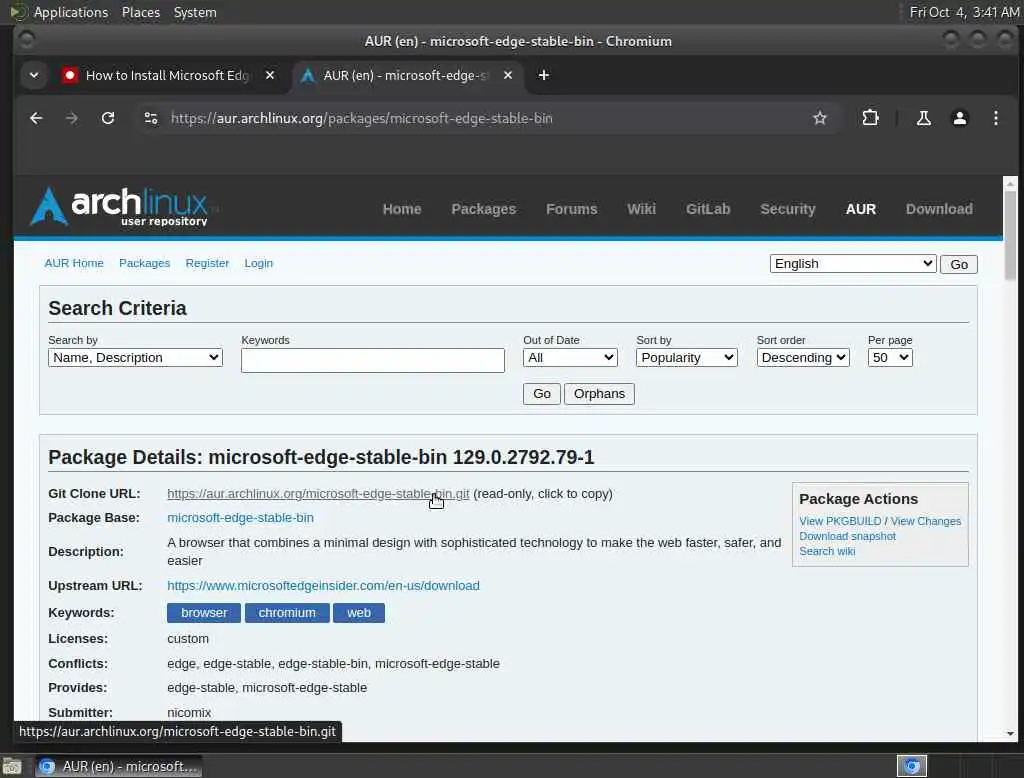This screenshot has height=778, width=1024.
Task: Open the Packages sub-navigation link
Action: click(x=144, y=263)
